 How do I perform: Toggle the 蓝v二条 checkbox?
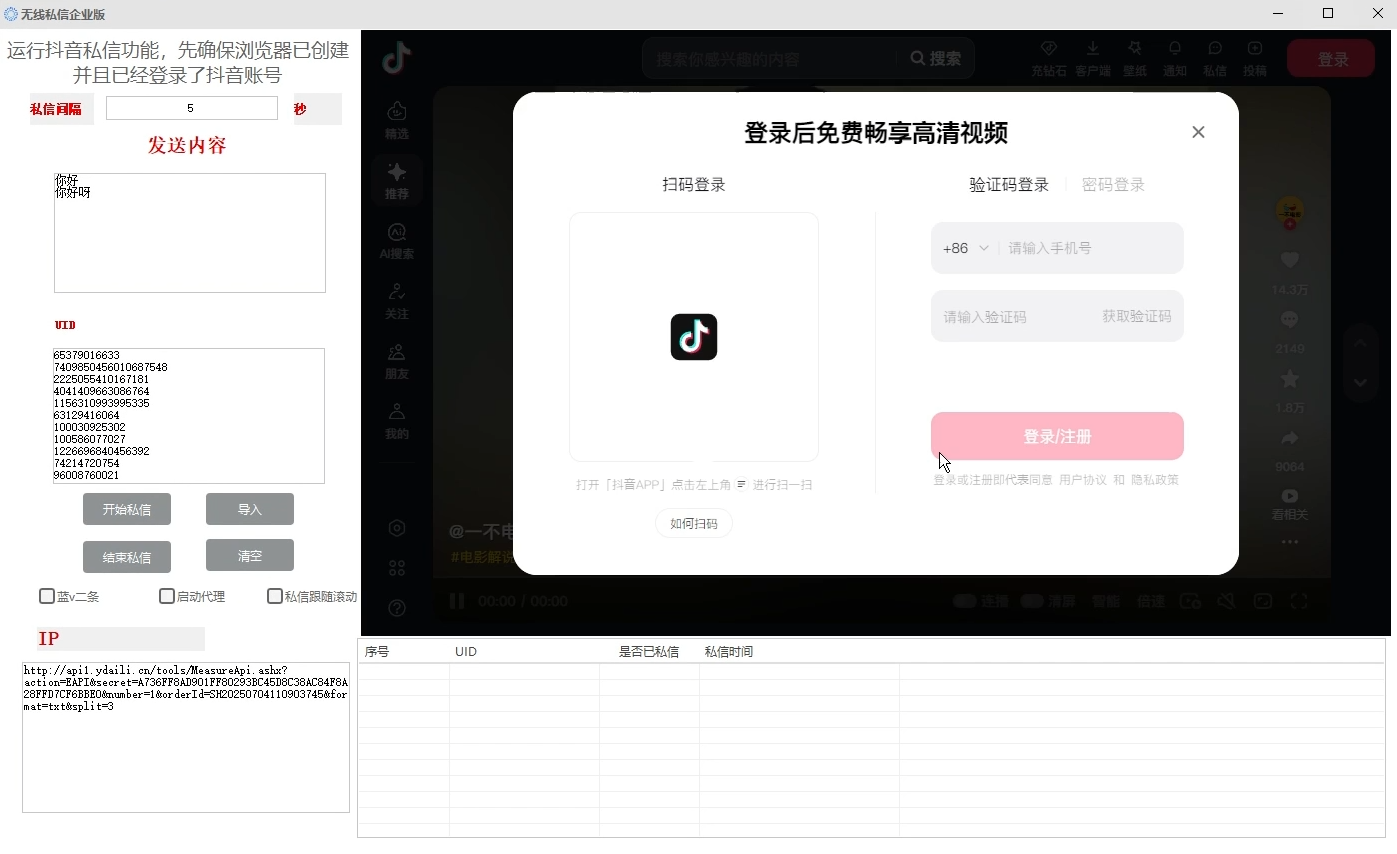pyautogui.click(x=47, y=596)
